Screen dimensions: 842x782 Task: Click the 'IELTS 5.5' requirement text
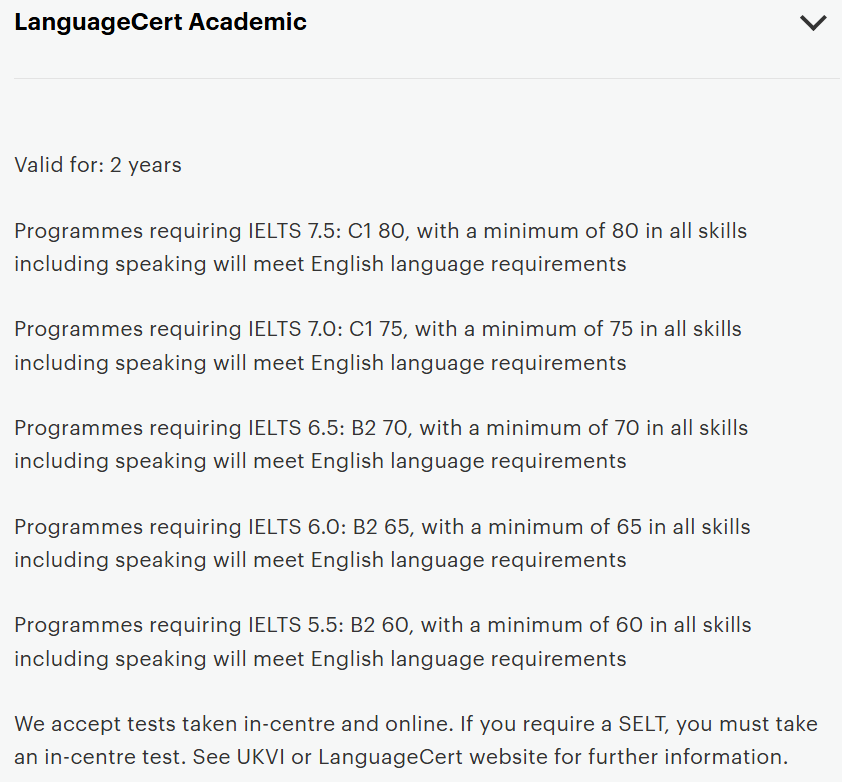[293, 625]
